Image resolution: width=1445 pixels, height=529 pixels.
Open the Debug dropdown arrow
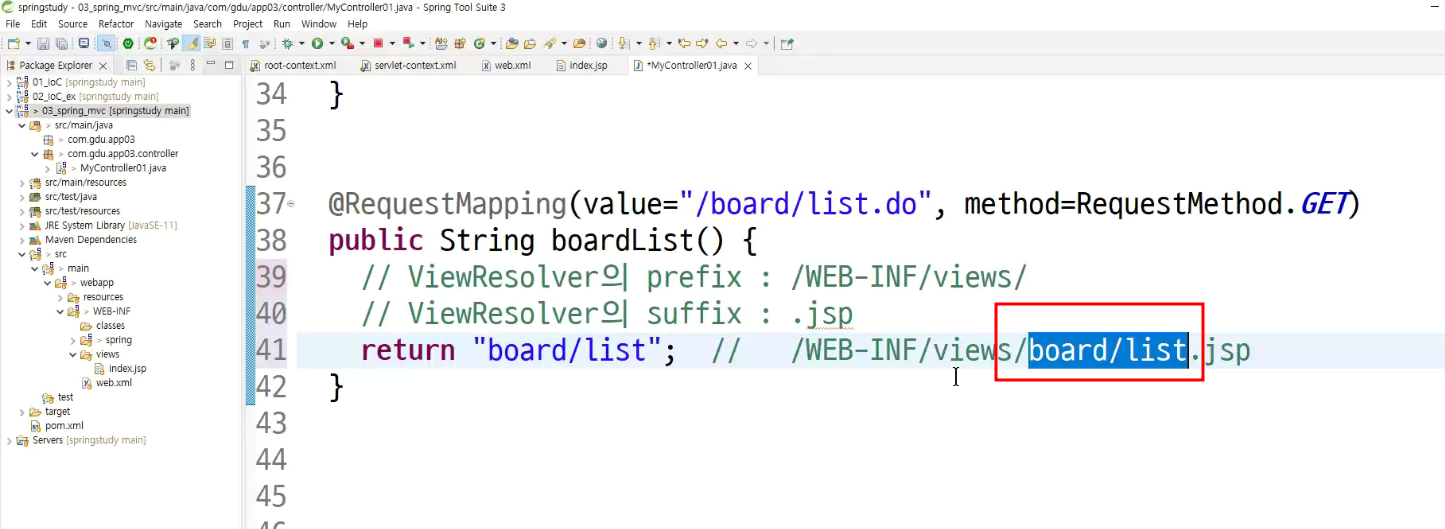coord(302,43)
